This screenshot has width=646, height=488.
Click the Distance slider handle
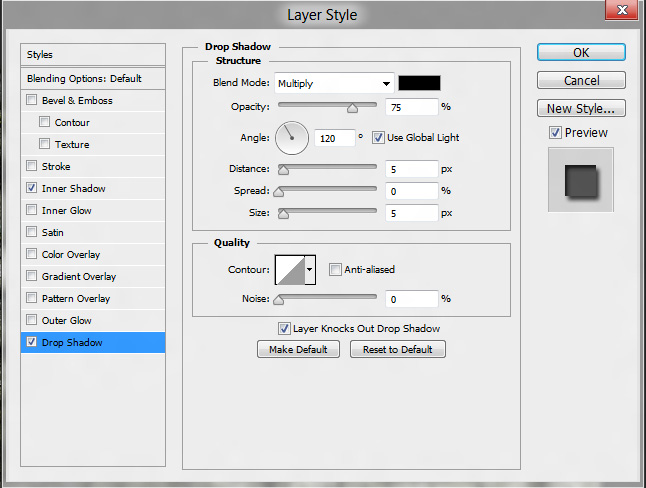(x=283, y=170)
